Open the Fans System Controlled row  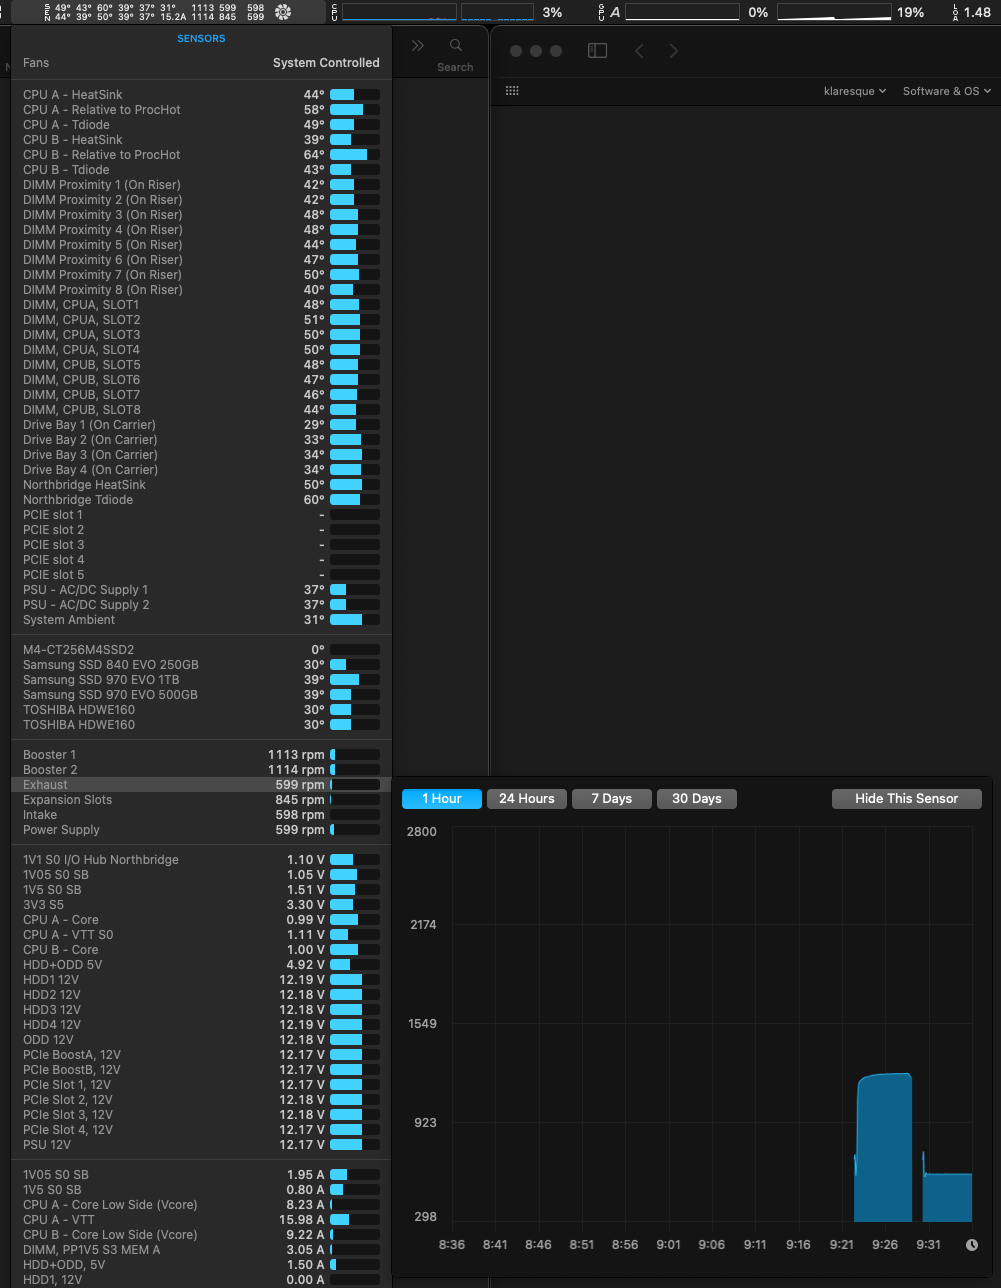click(x=201, y=63)
